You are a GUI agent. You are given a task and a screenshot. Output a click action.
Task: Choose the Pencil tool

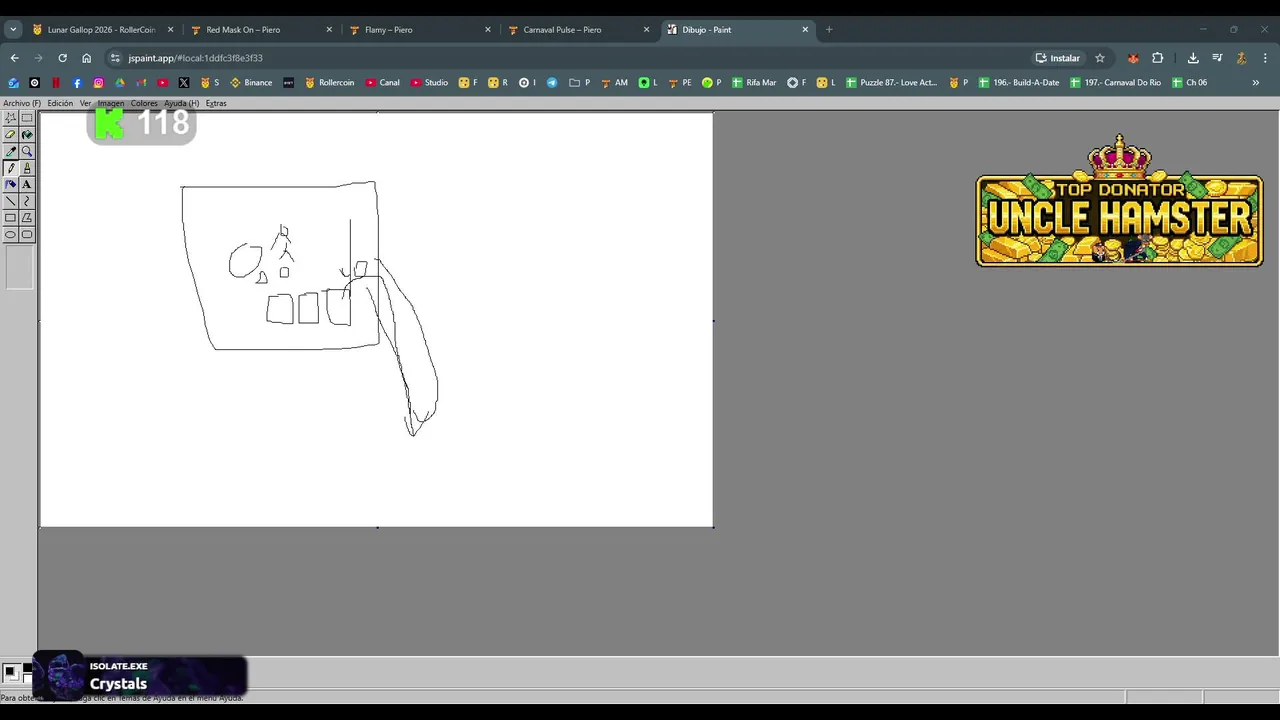[x=10, y=168]
